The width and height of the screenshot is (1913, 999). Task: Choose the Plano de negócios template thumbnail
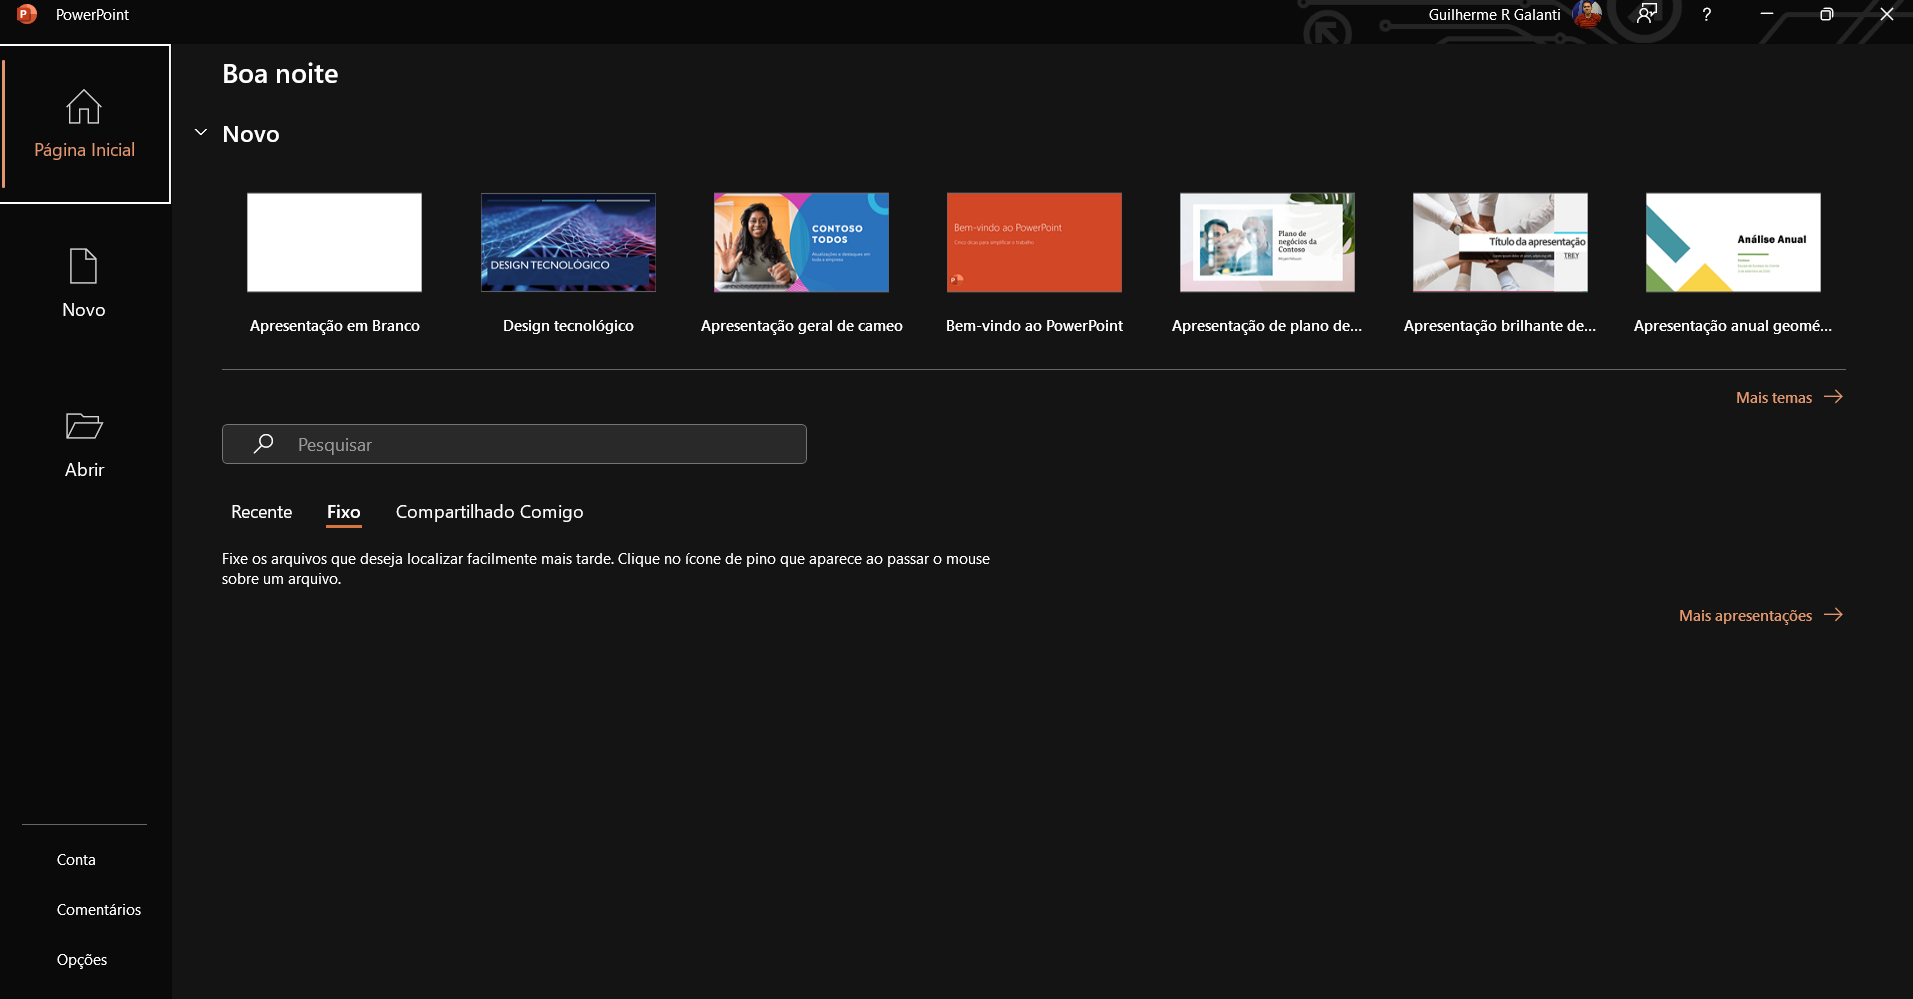(1267, 242)
